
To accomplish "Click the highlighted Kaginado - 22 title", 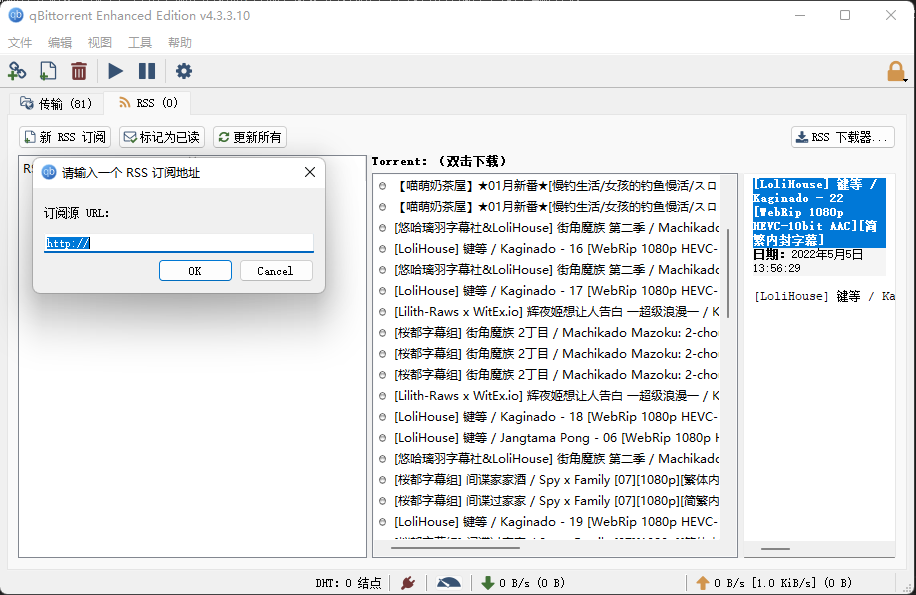I will pyautogui.click(x=819, y=213).
